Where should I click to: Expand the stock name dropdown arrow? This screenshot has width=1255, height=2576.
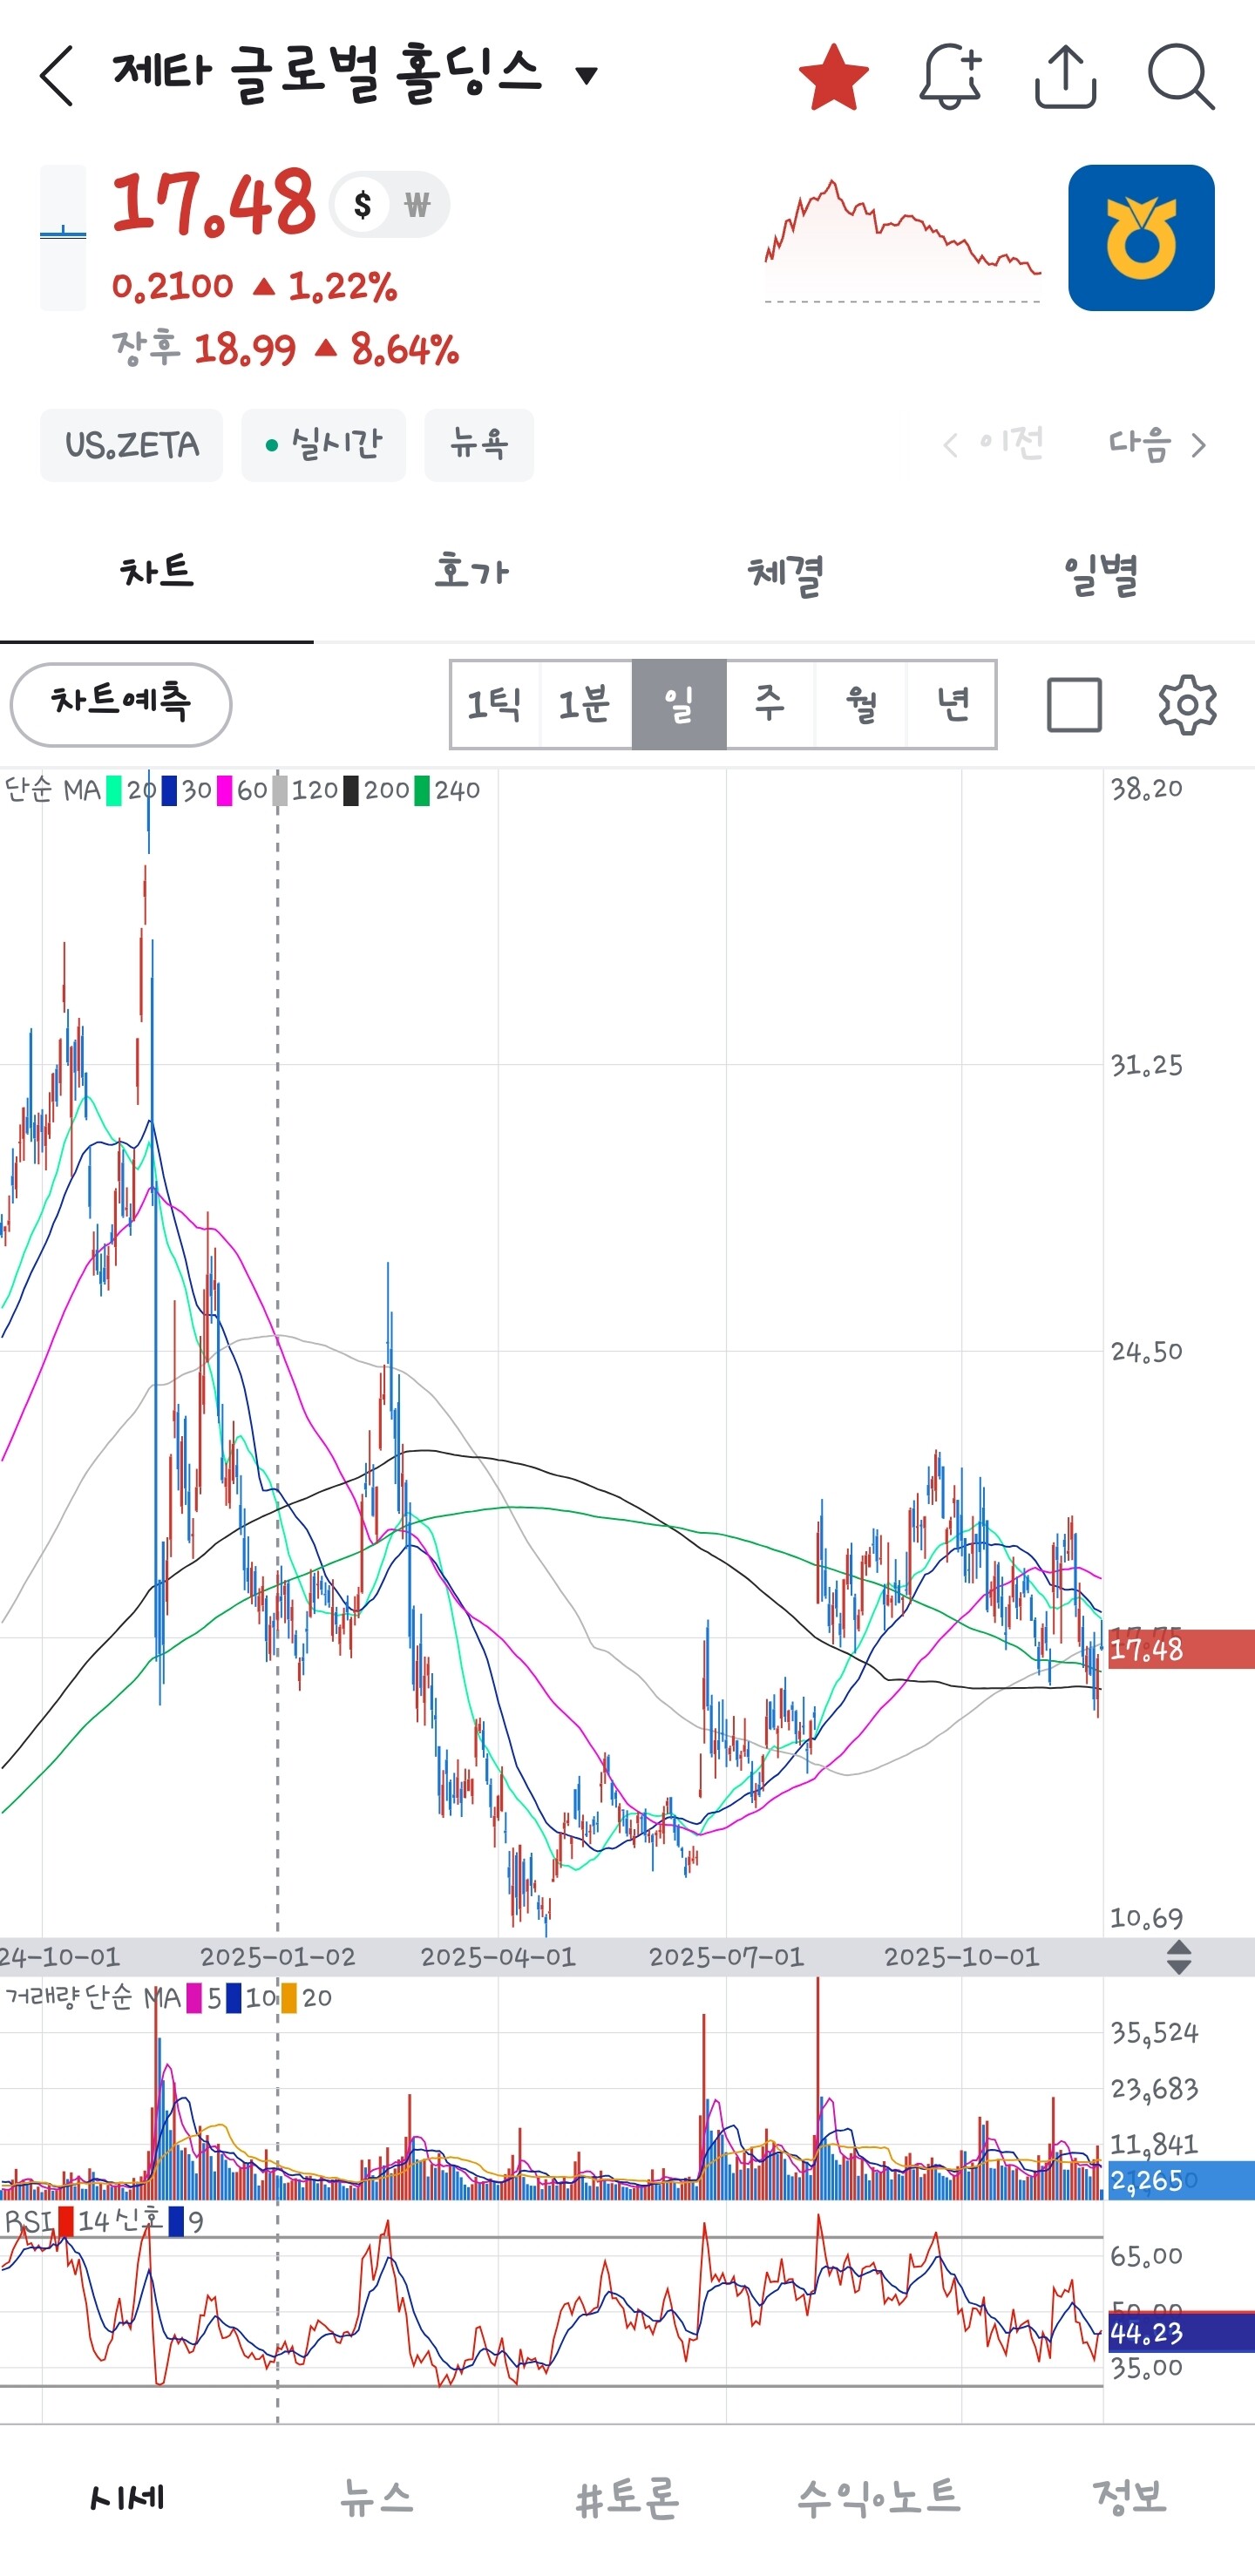click(587, 75)
